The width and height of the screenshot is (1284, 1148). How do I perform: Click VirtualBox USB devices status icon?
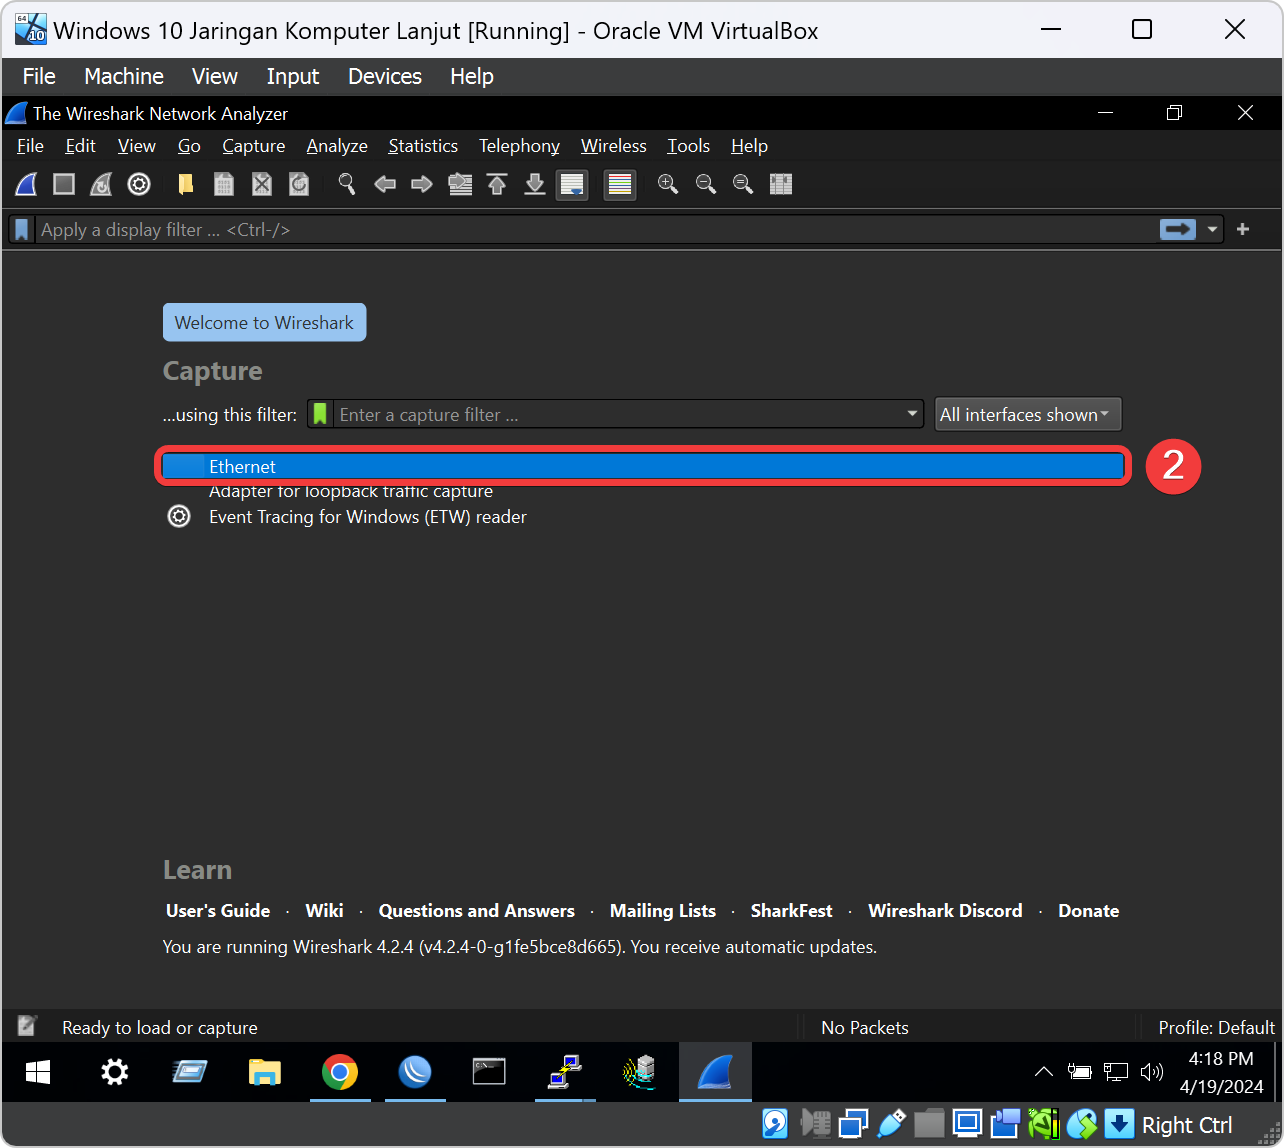click(x=891, y=1124)
